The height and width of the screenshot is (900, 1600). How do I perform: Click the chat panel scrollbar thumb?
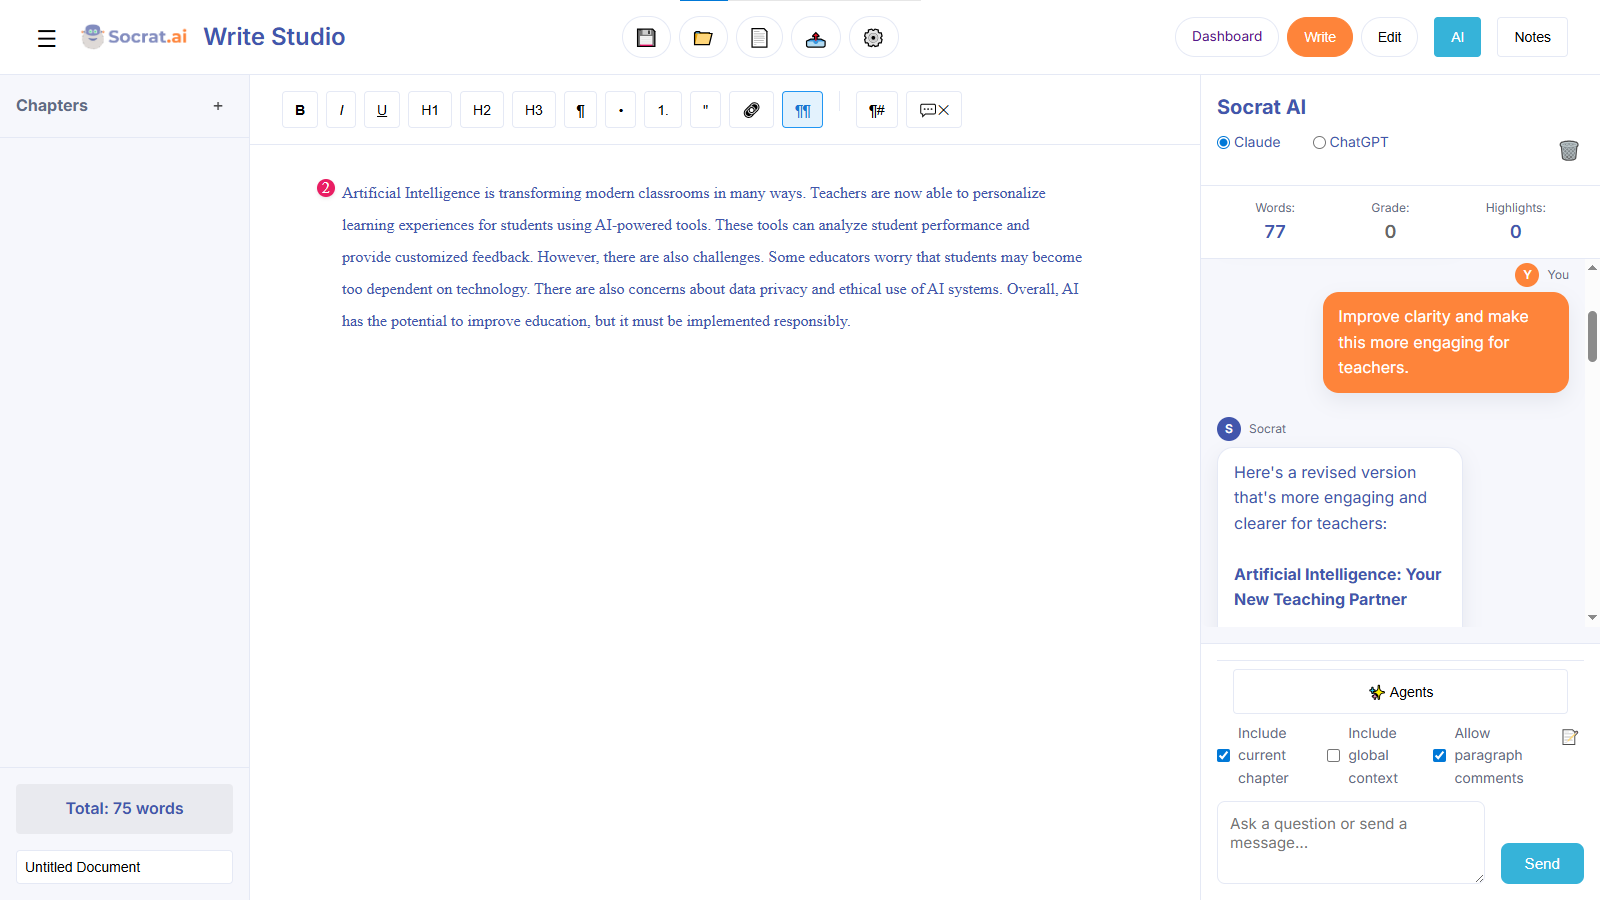click(x=1592, y=336)
